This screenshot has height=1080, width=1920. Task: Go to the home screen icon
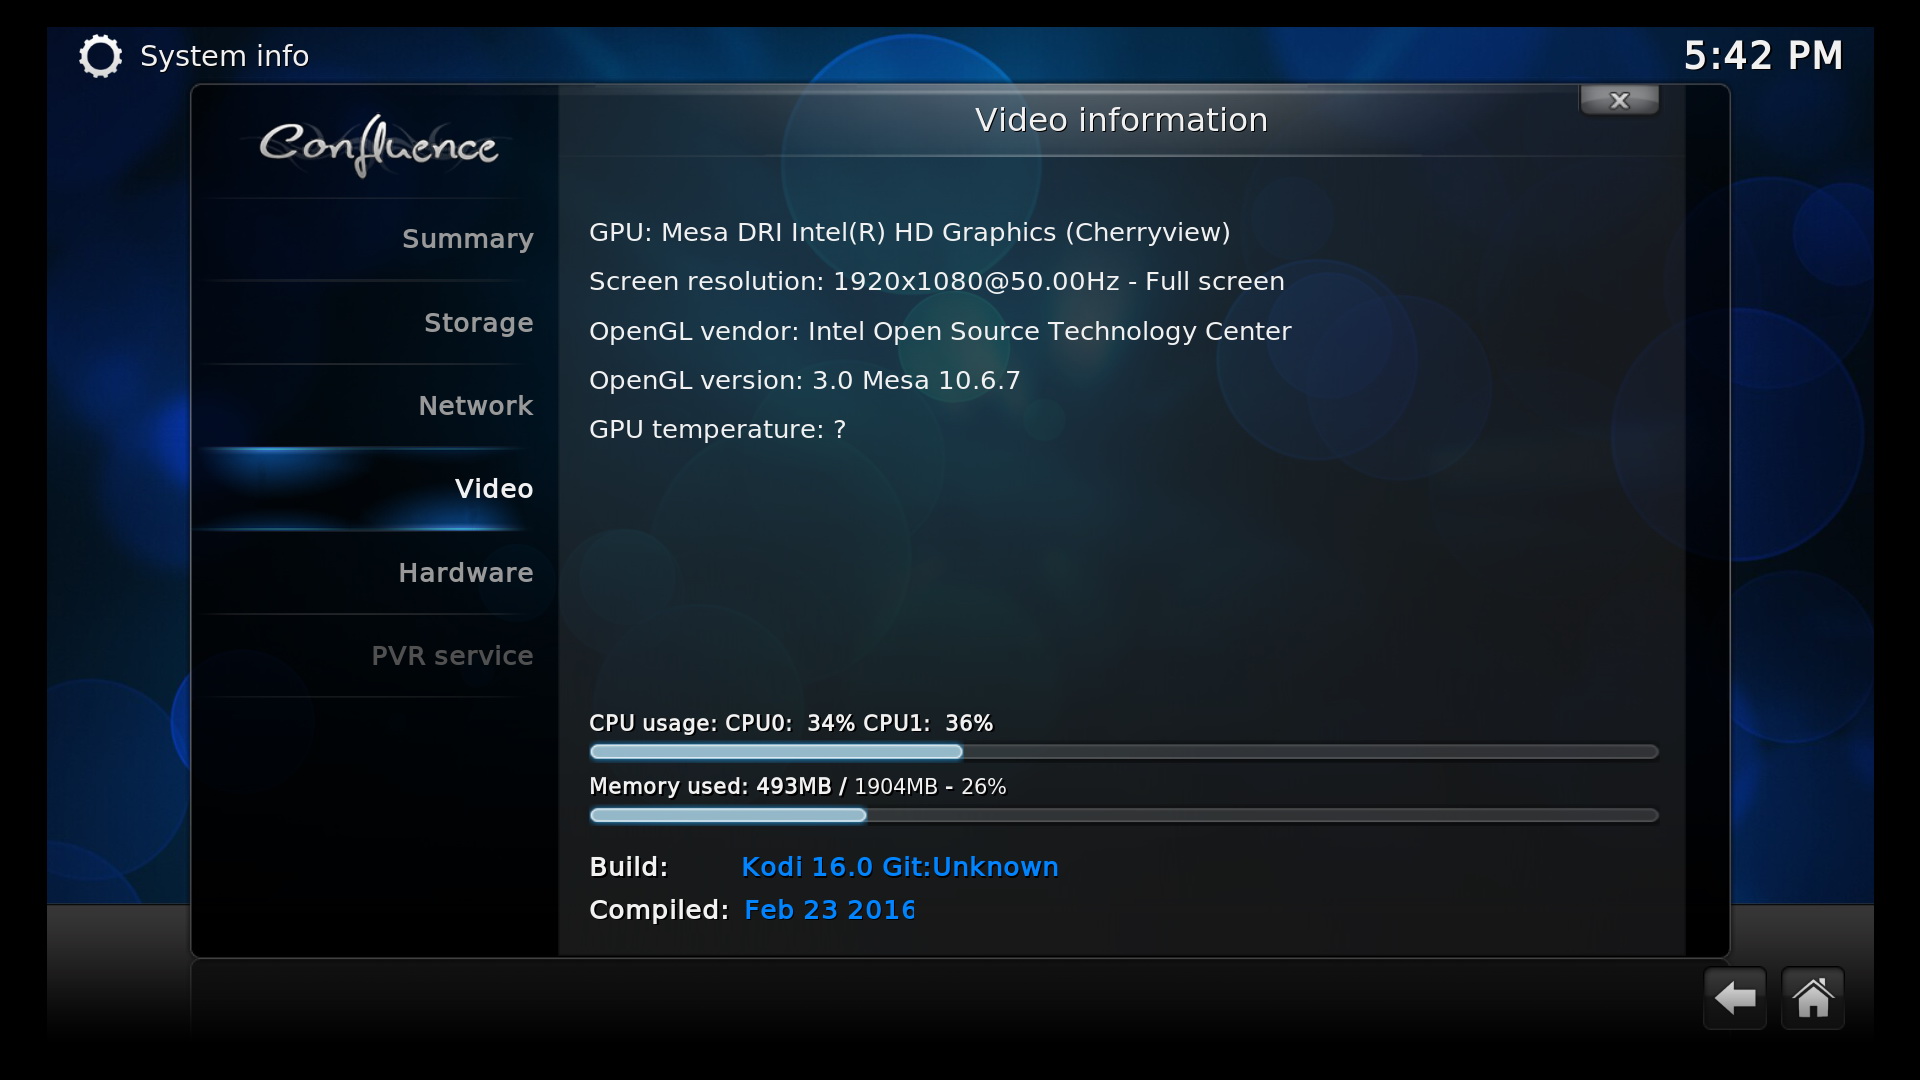pos(1812,998)
